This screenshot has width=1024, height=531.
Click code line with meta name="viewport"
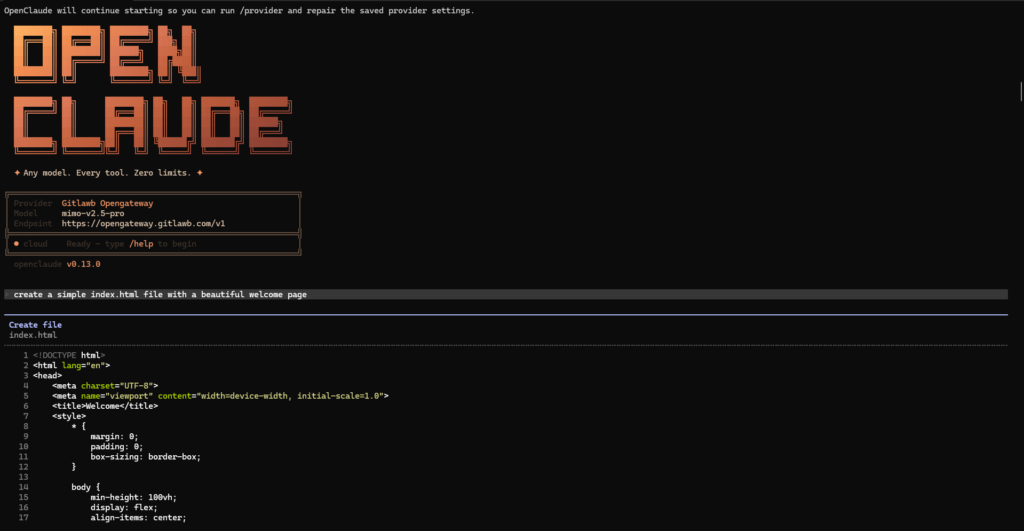tap(220, 396)
